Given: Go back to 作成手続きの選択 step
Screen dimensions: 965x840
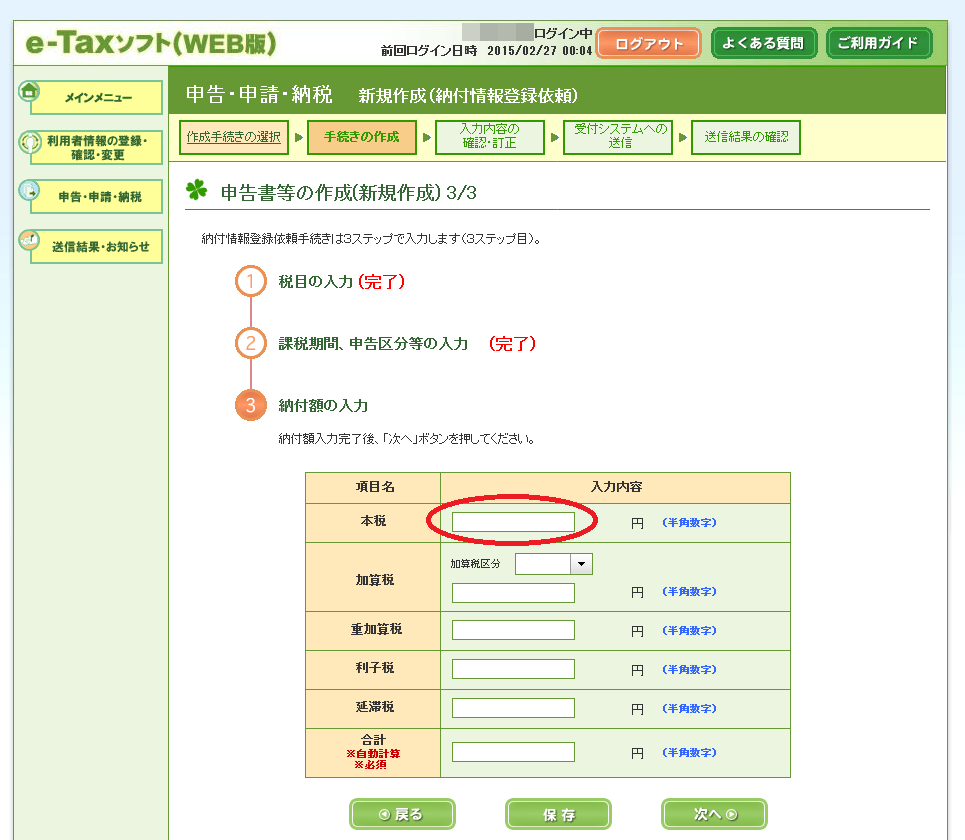Looking at the screenshot, I should pyautogui.click(x=234, y=137).
